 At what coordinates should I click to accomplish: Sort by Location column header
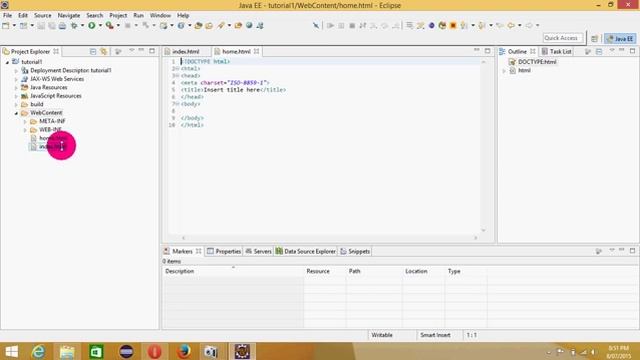coord(423,271)
